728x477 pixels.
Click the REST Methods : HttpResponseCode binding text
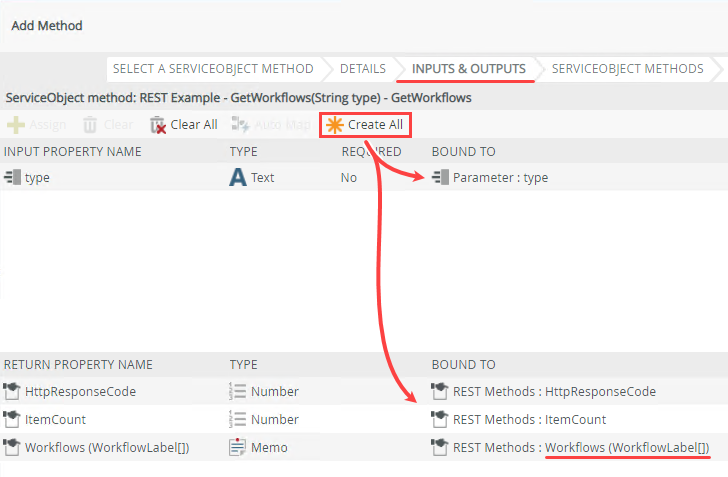click(x=554, y=392)
